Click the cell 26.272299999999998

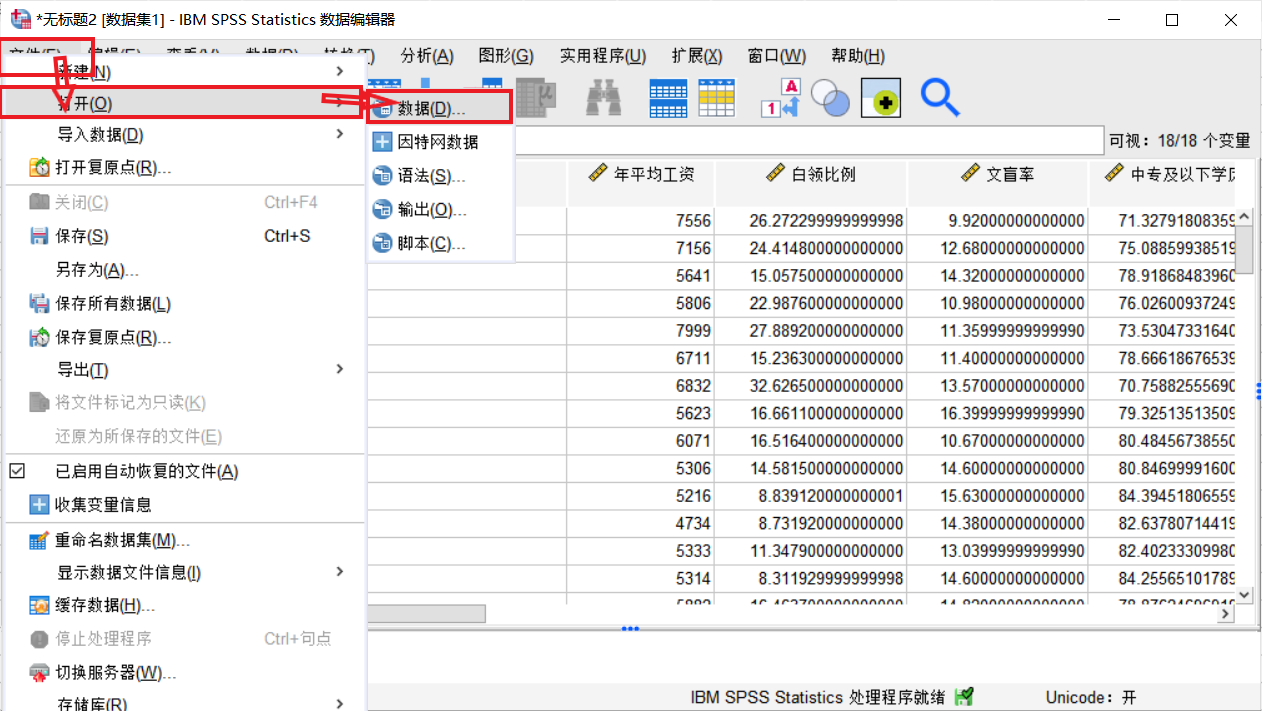coord(811,220)
